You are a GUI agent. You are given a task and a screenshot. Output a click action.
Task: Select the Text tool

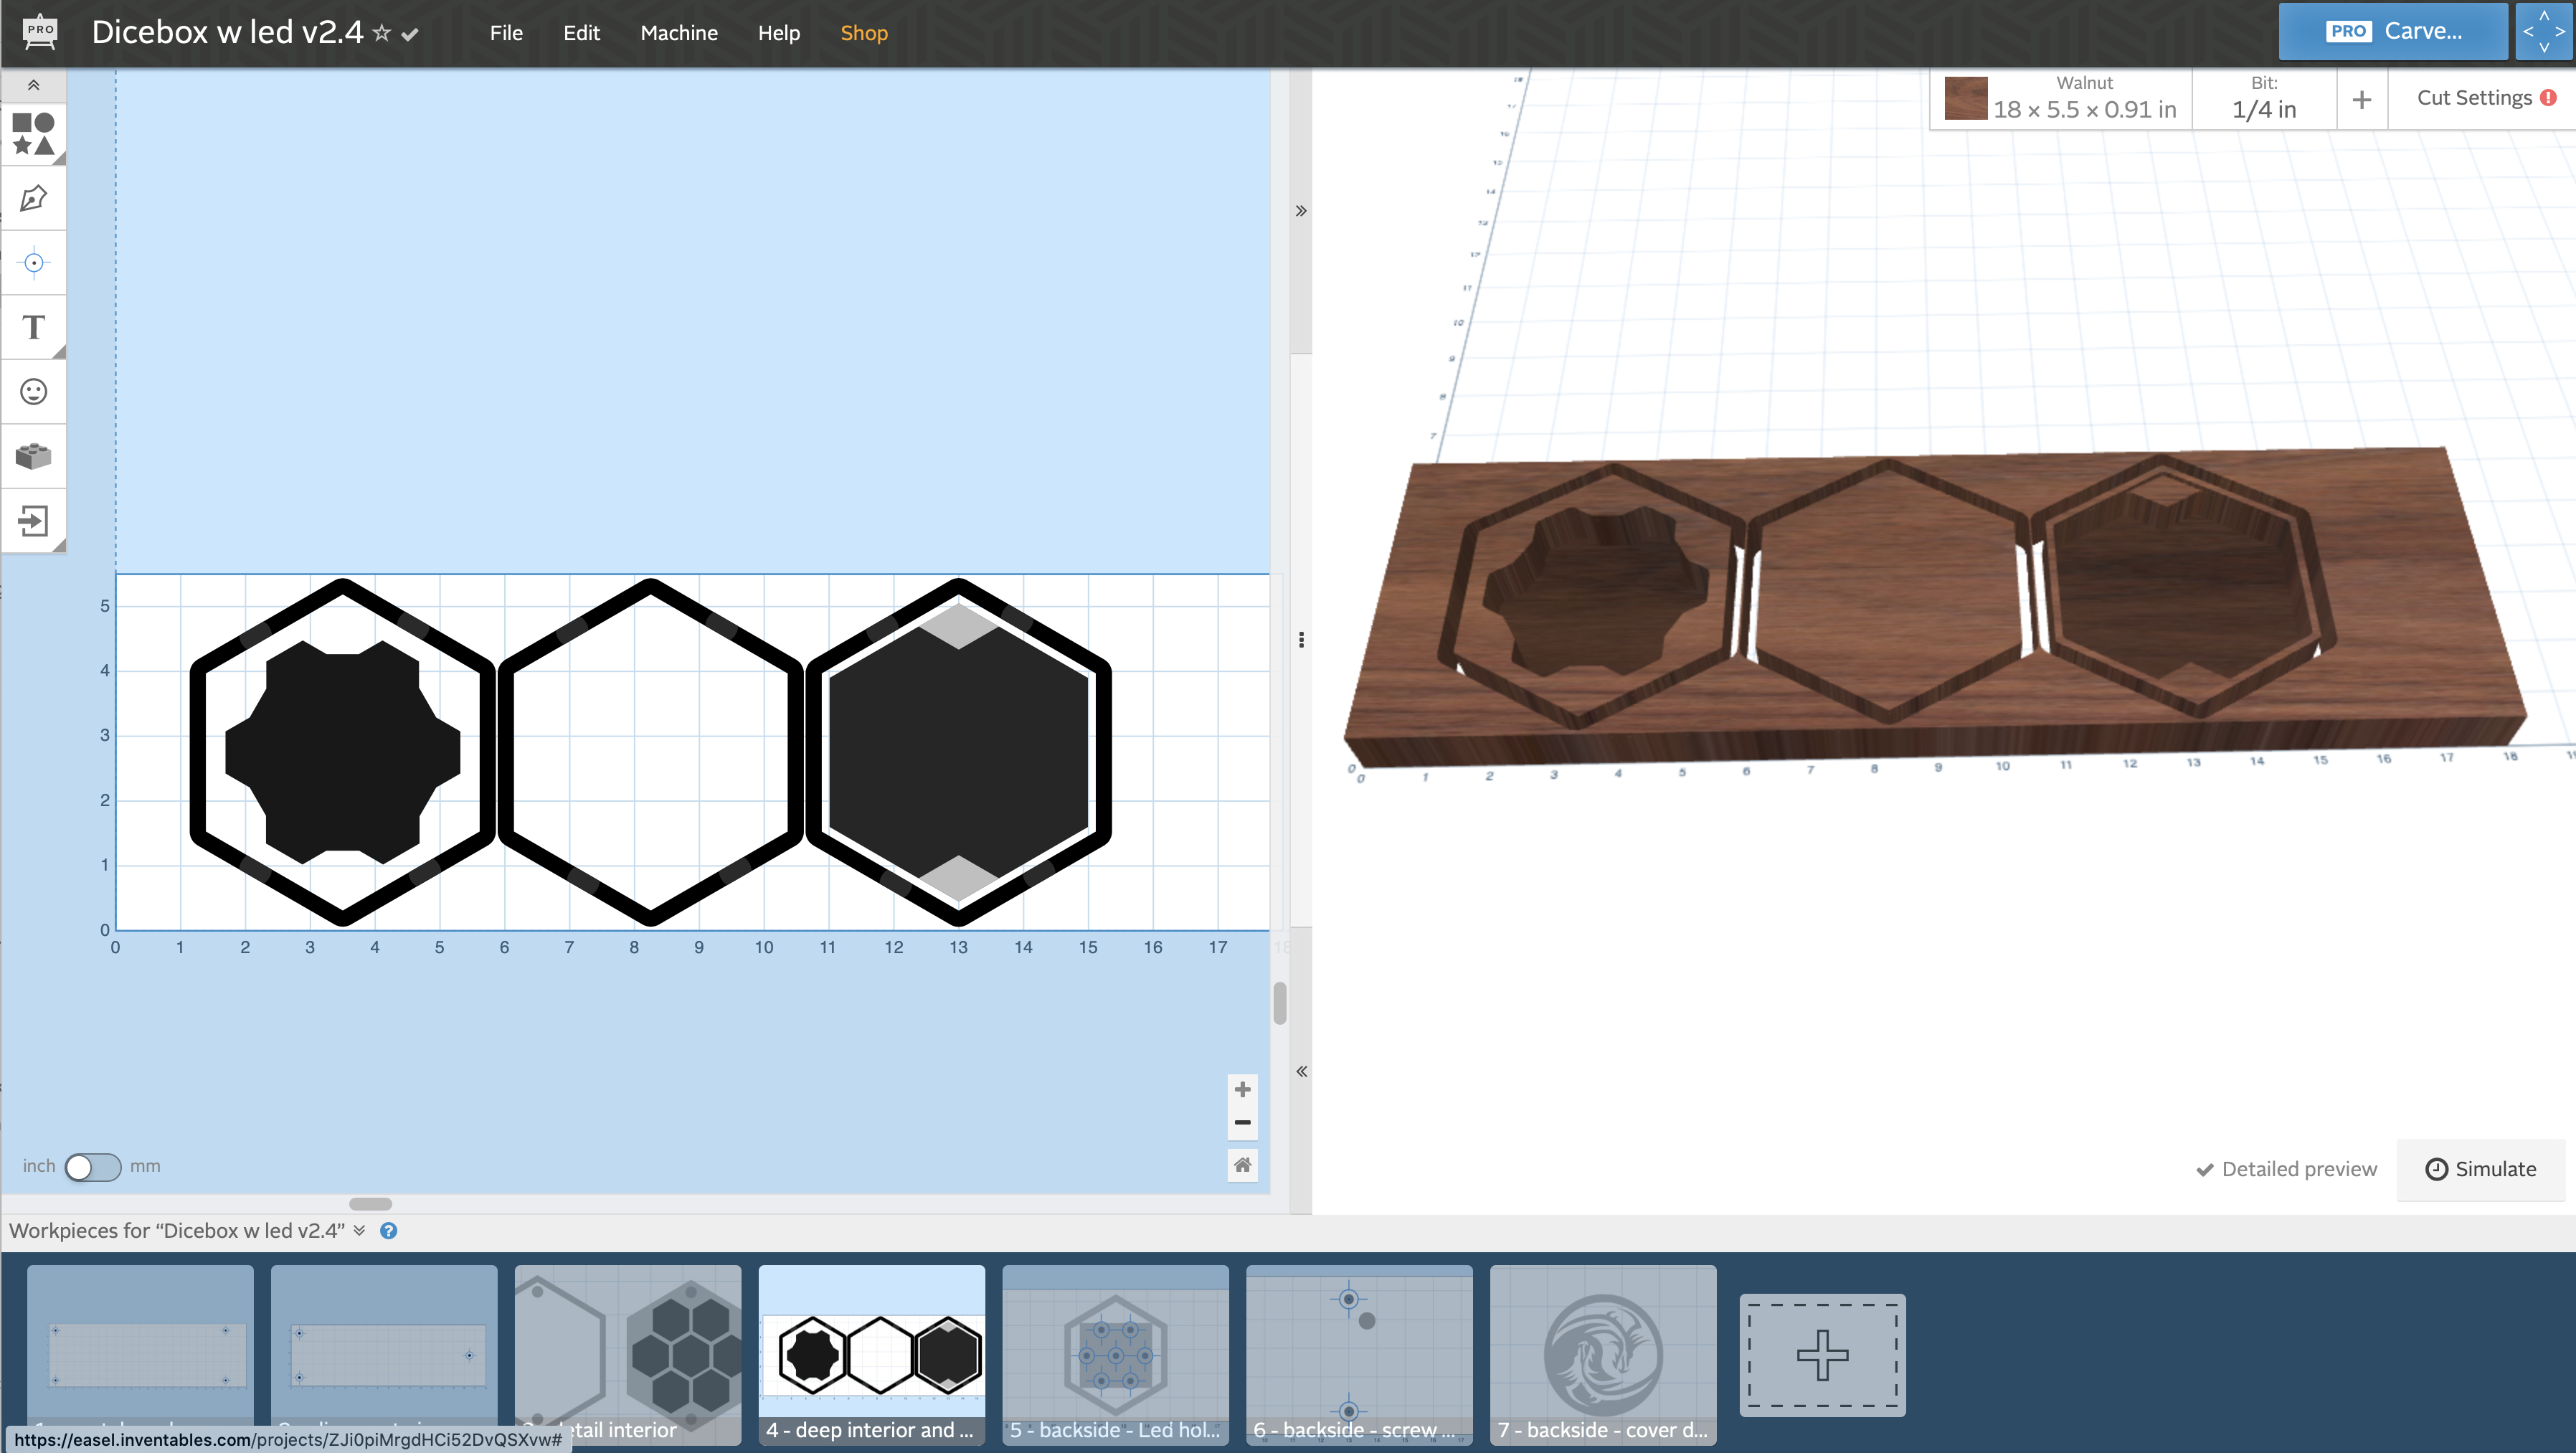(x=33, y=327)
